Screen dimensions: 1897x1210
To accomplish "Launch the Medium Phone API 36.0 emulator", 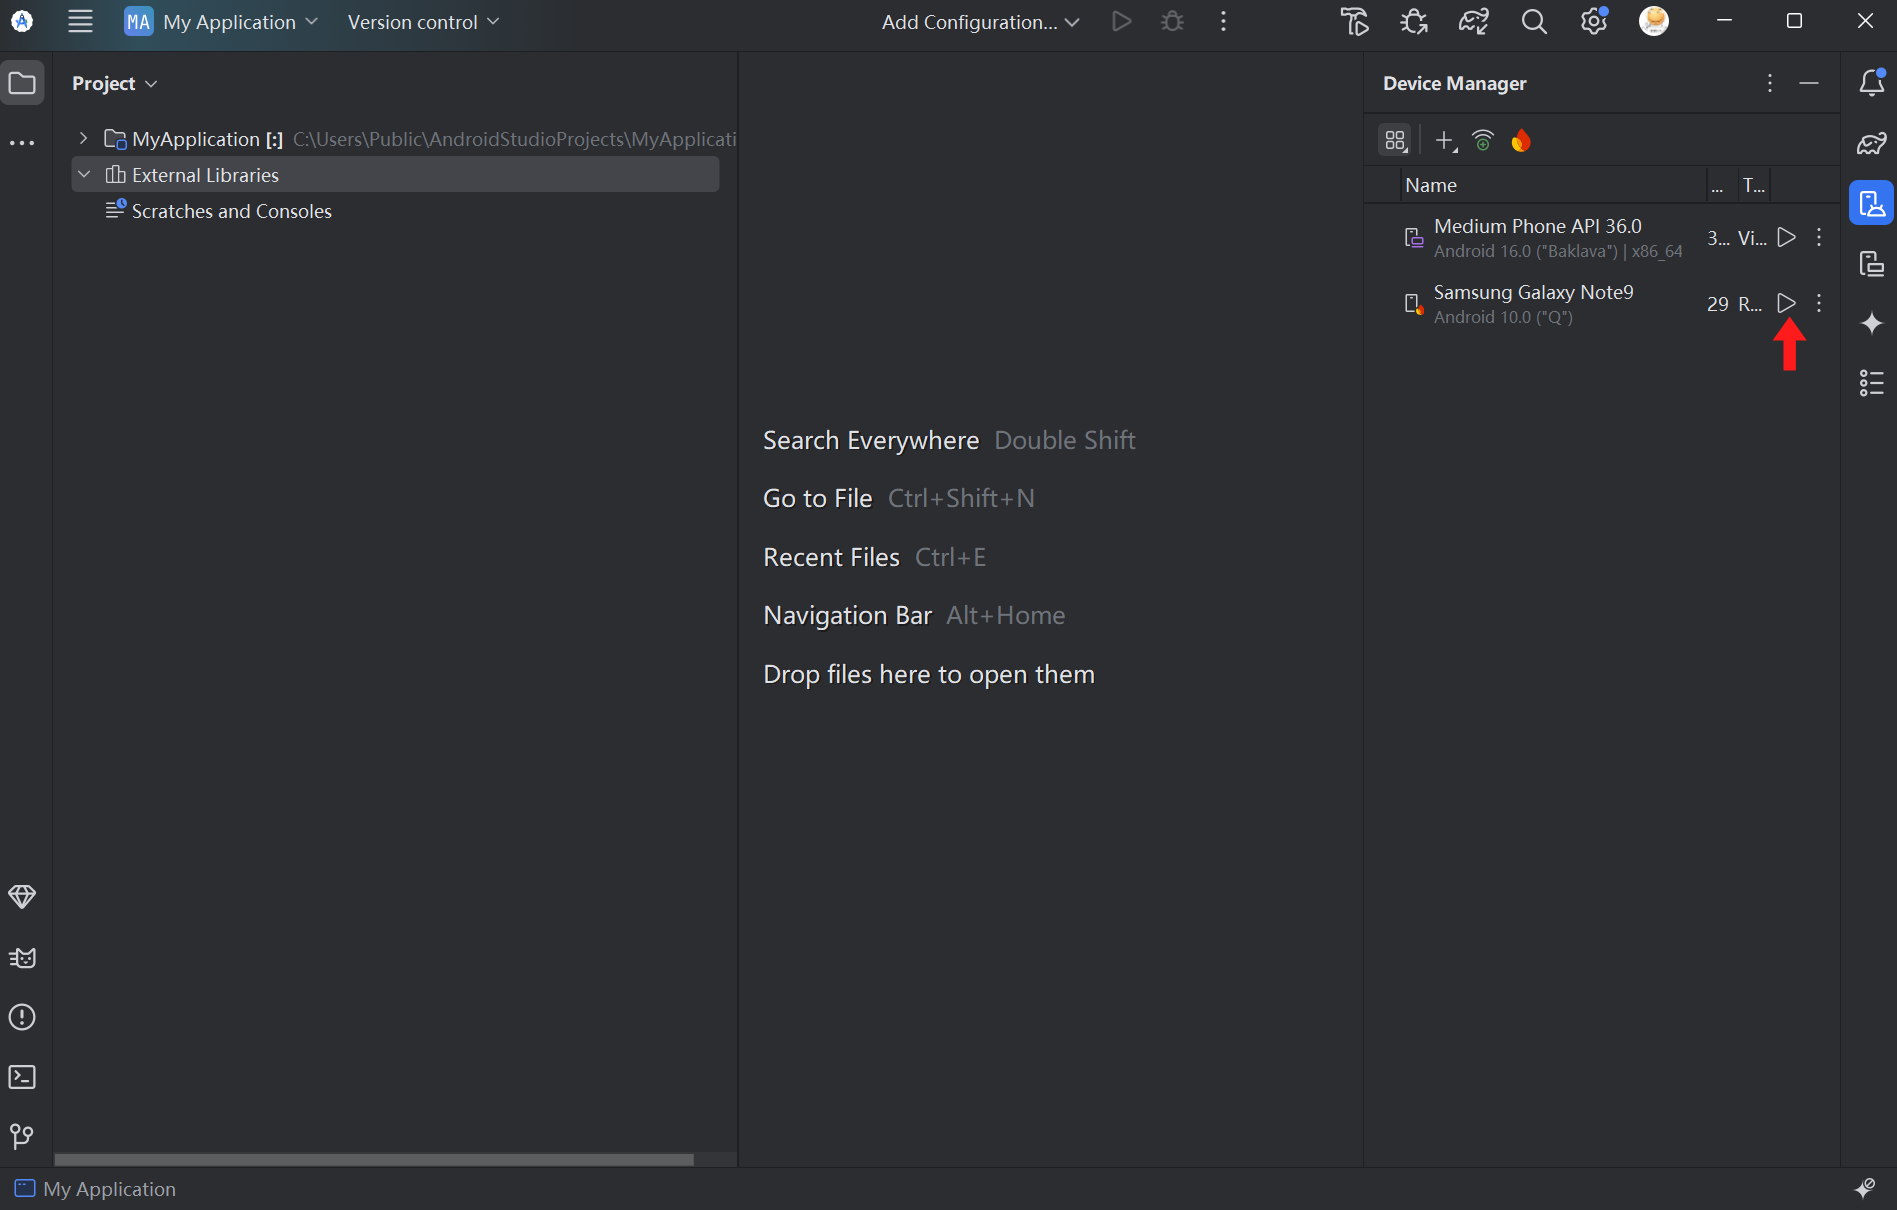I will 1786,237.
